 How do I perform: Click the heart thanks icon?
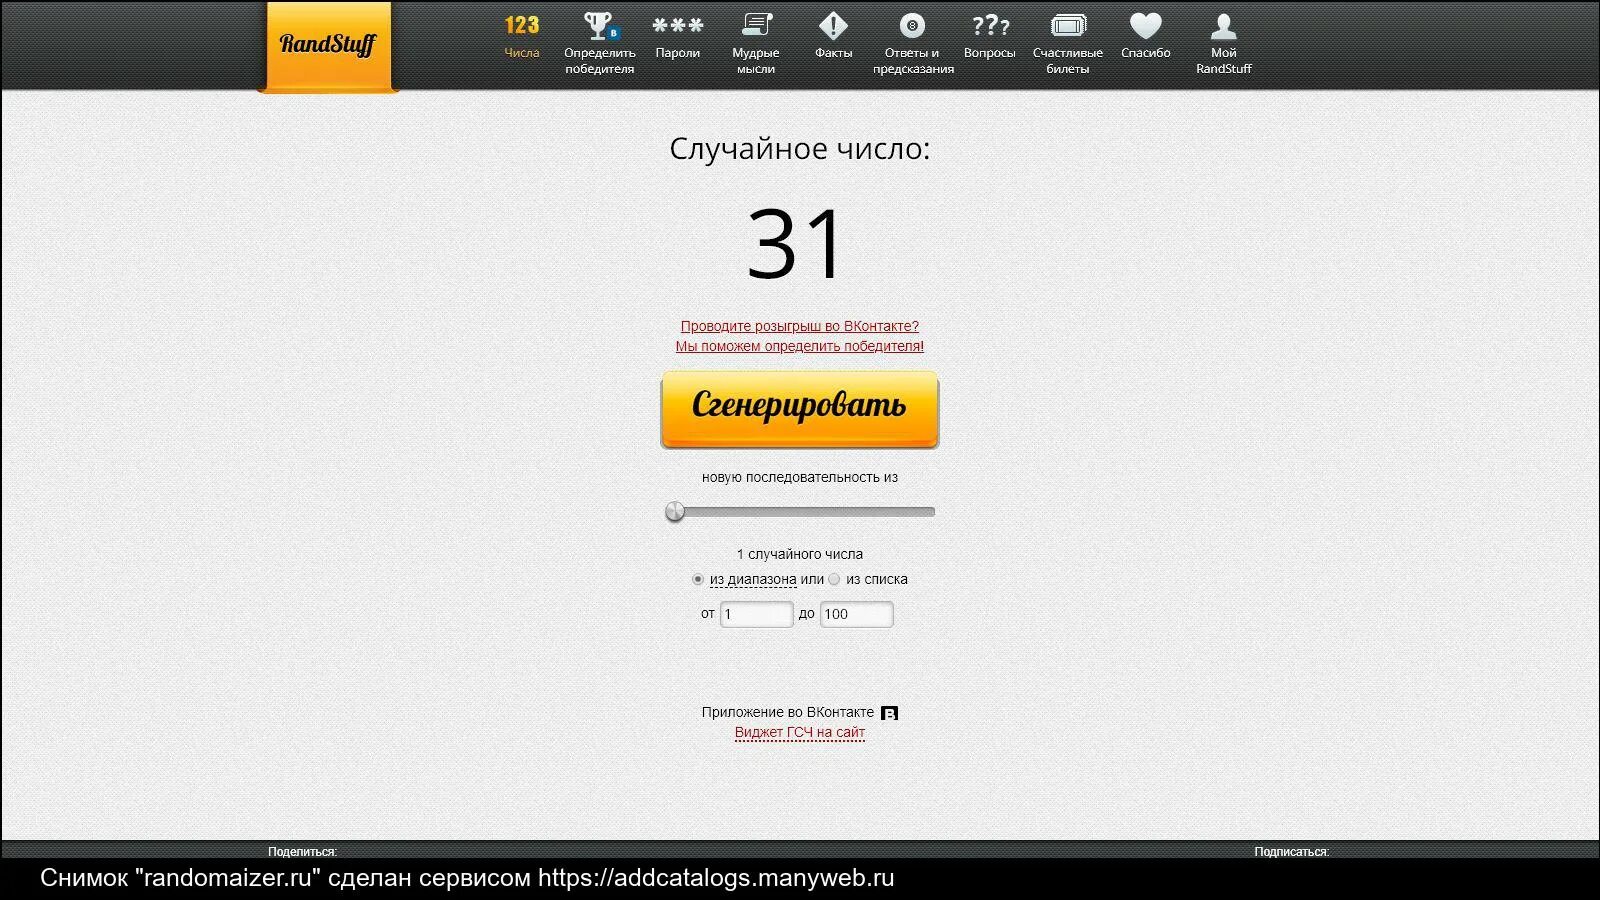pyautogui.click(x=1146, y=25)
